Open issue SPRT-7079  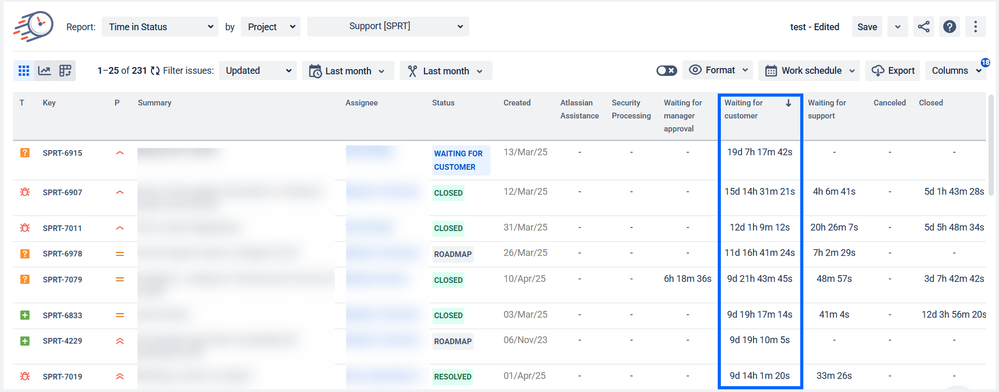pos(62,279)
